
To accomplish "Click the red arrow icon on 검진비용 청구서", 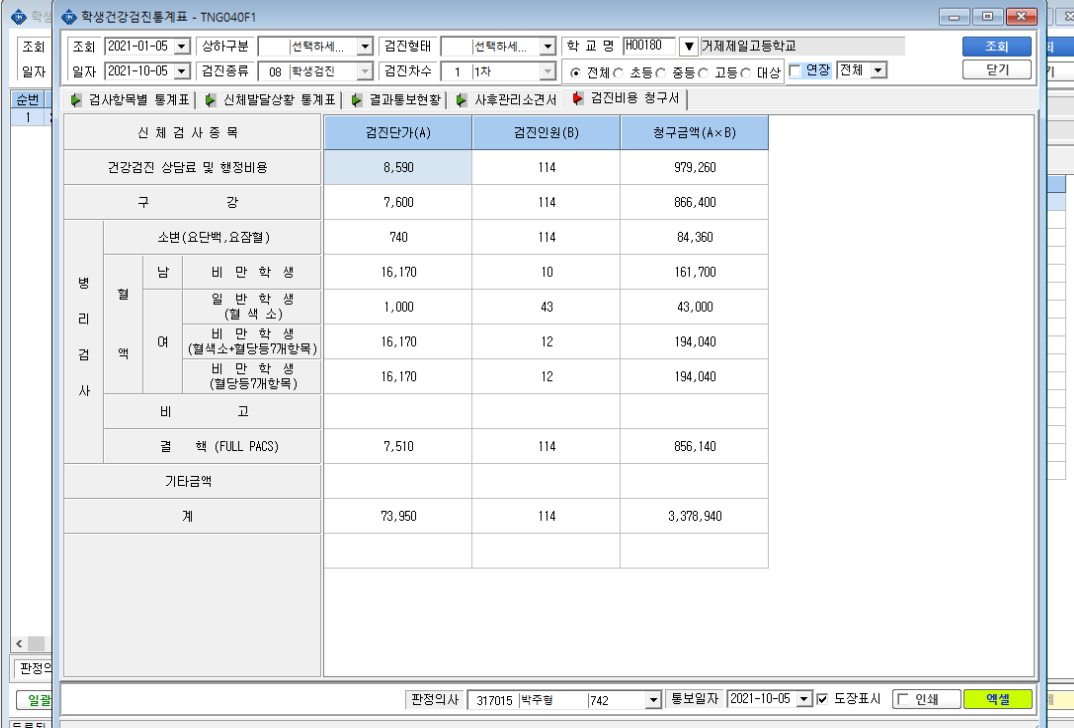I will pos(577,99).
